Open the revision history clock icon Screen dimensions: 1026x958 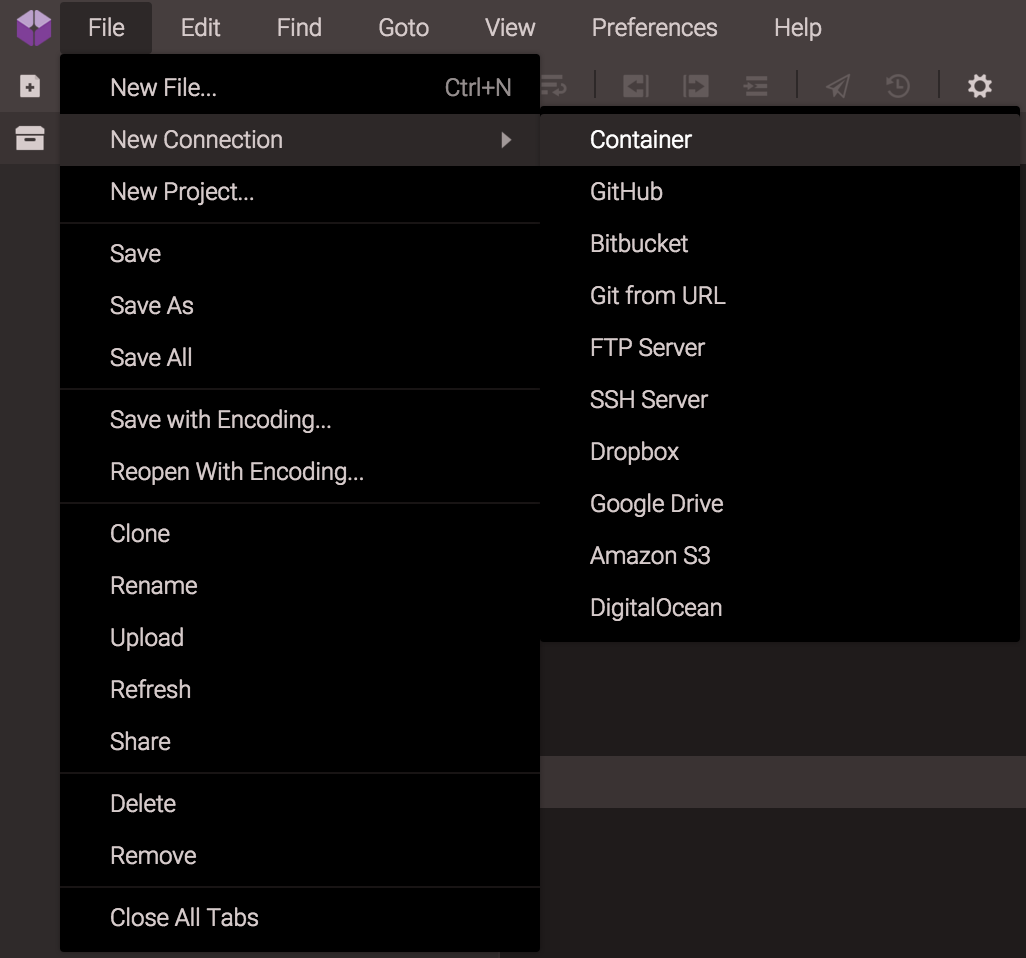coord(898,87)
